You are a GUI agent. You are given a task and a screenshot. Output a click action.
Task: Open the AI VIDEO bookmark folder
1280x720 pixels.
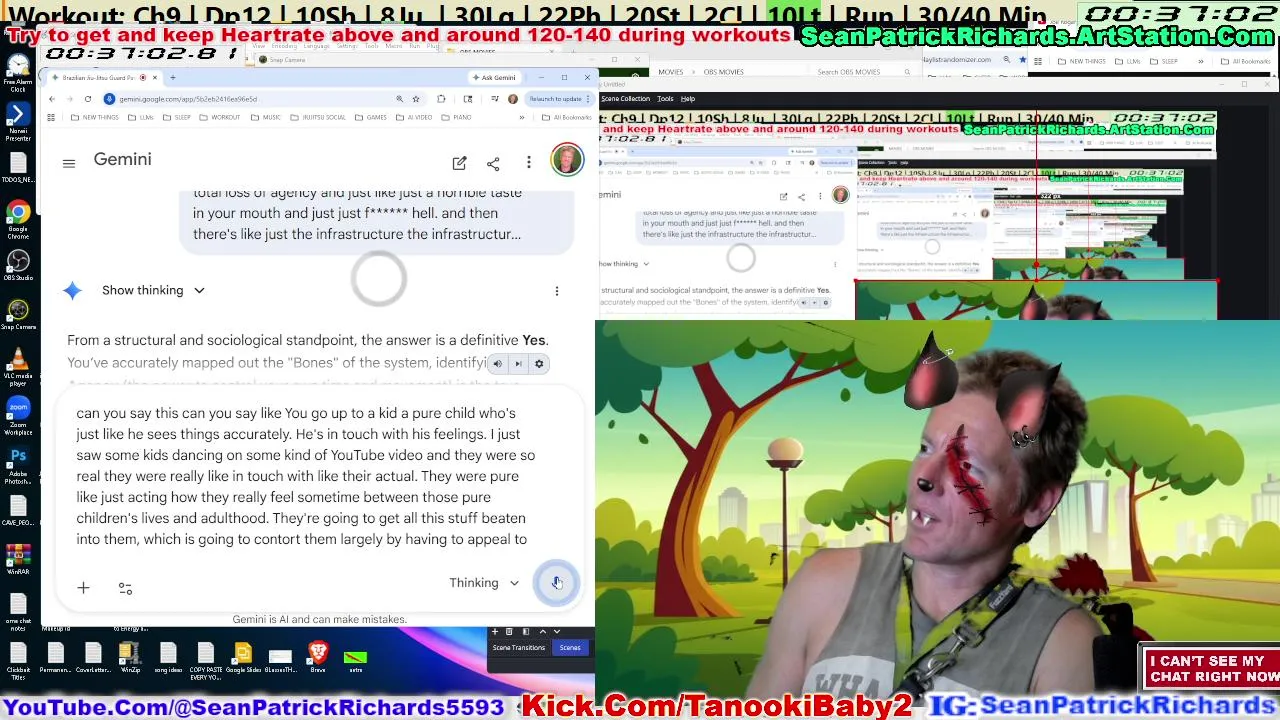414,118
